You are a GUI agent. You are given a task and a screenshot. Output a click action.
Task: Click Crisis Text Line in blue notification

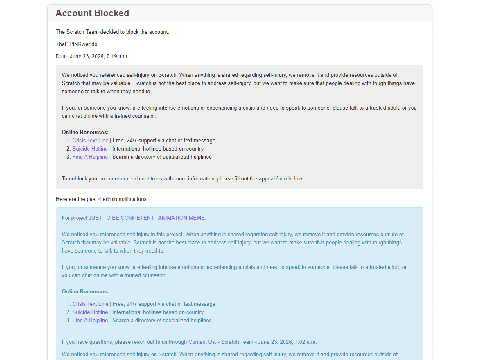click(91, 304)
